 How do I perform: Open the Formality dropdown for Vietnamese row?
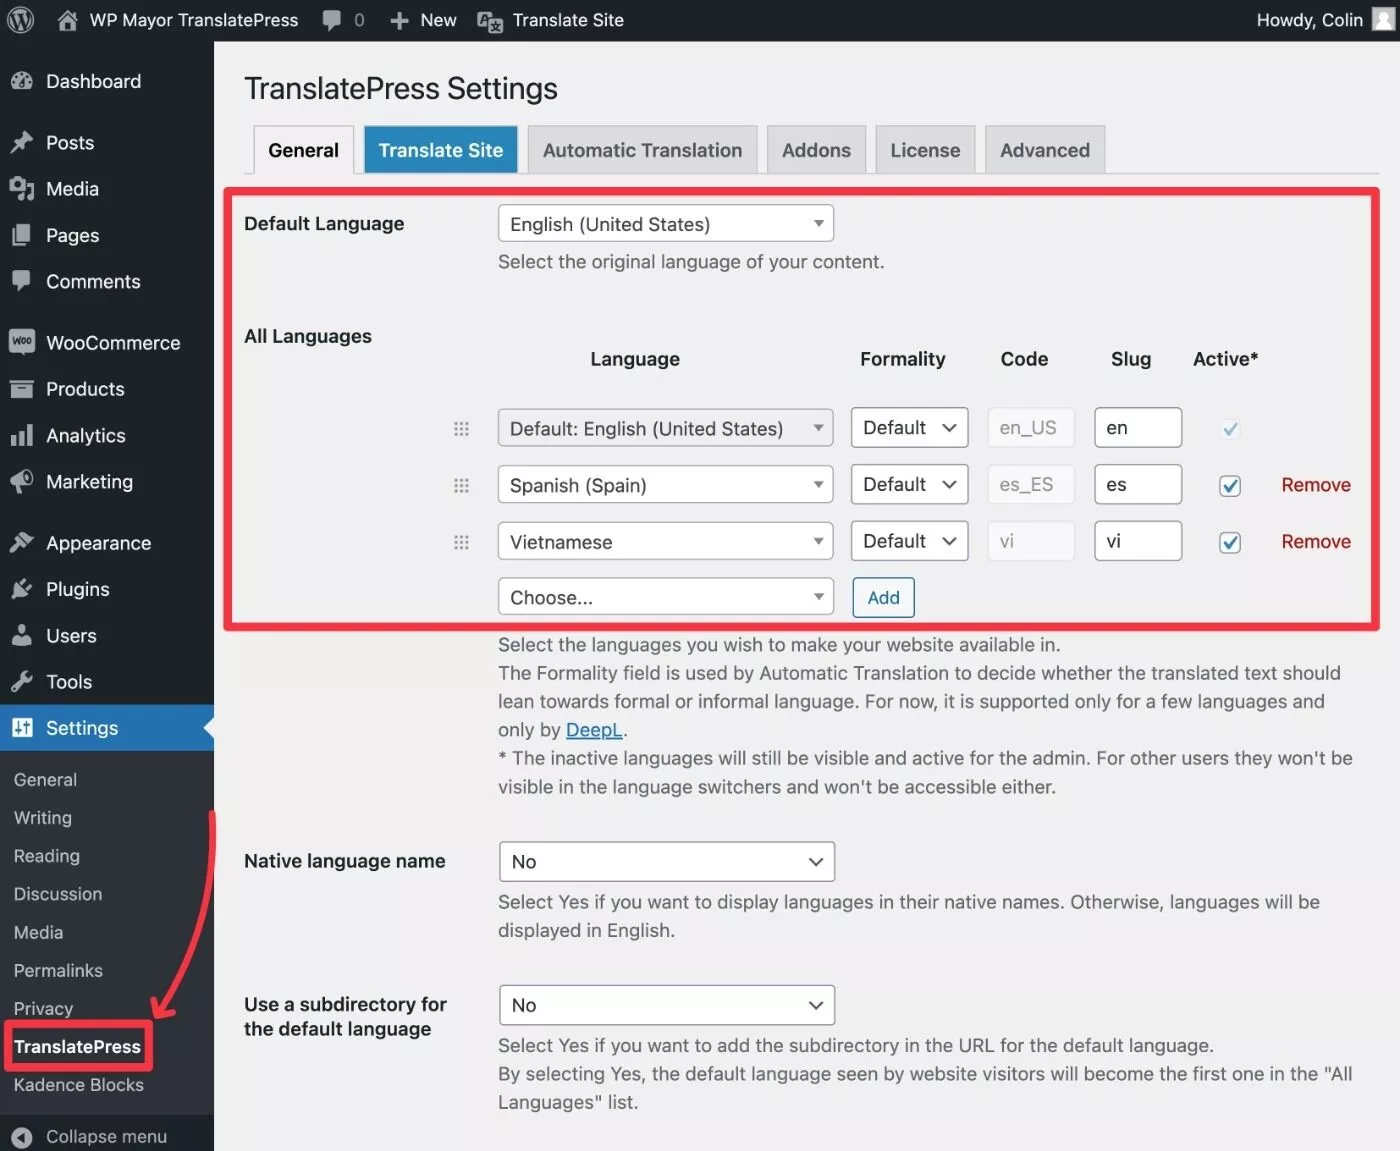coord(909,541)
